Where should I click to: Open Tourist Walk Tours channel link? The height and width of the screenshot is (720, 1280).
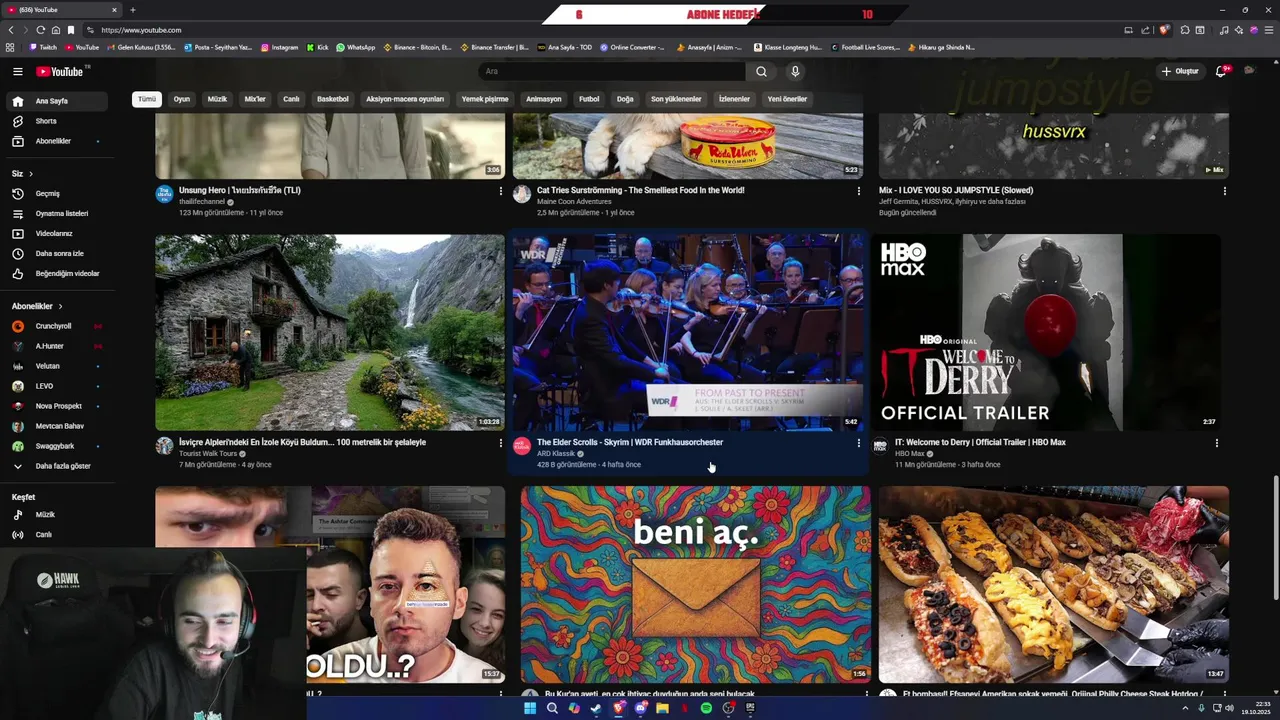click(x=208, y=454)
